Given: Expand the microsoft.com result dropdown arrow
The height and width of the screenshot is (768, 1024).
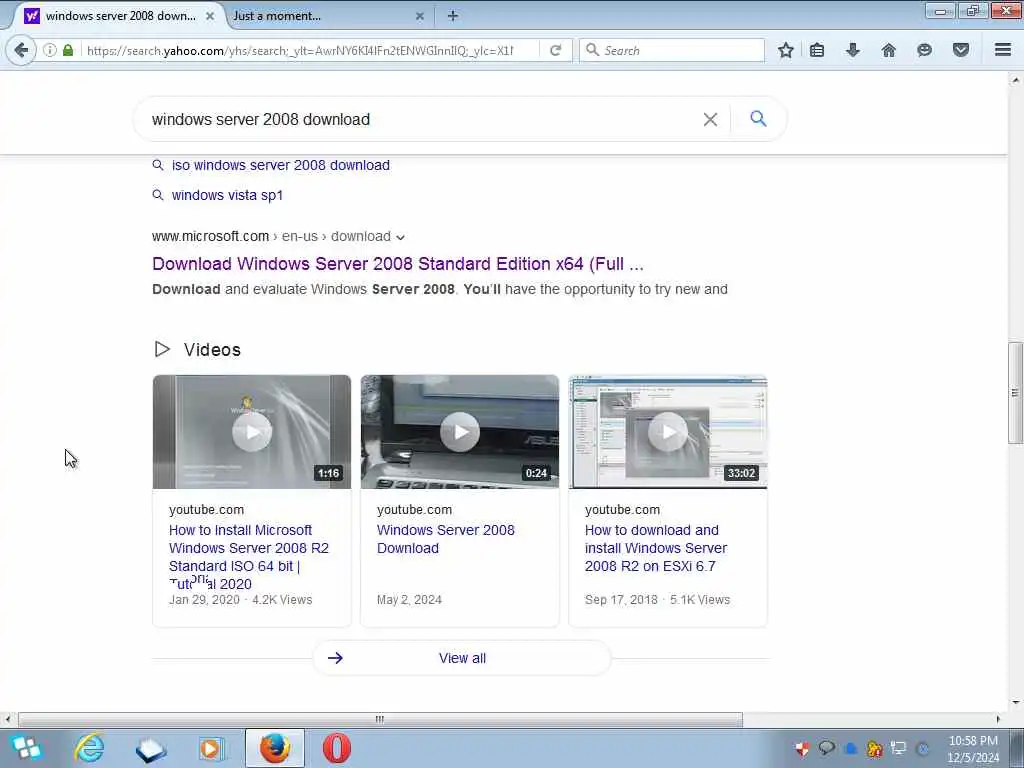Looking at the screenshot, I should (400, 237).
